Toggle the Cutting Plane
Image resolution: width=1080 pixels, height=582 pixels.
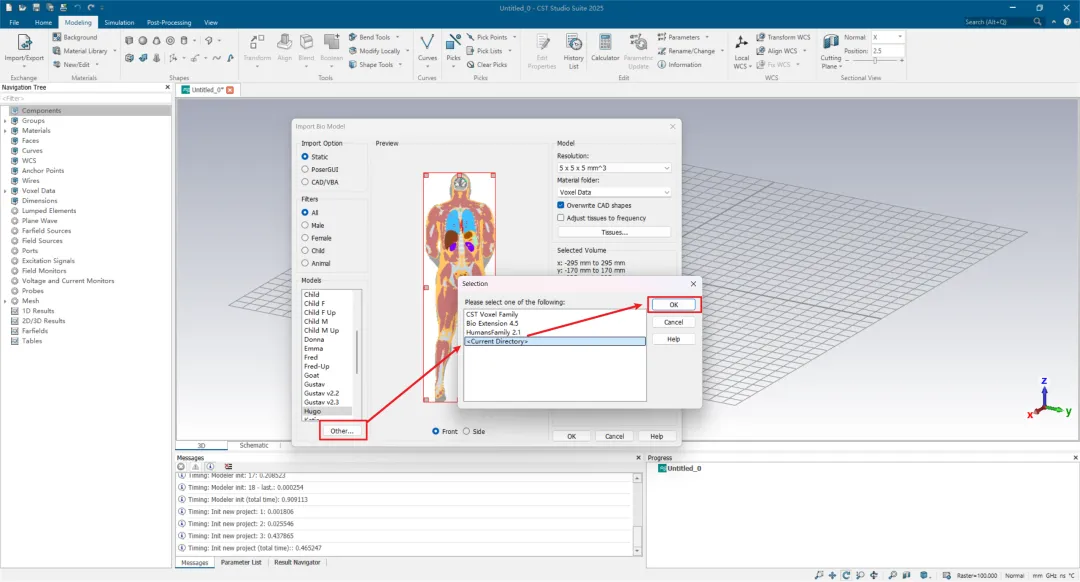831,51
